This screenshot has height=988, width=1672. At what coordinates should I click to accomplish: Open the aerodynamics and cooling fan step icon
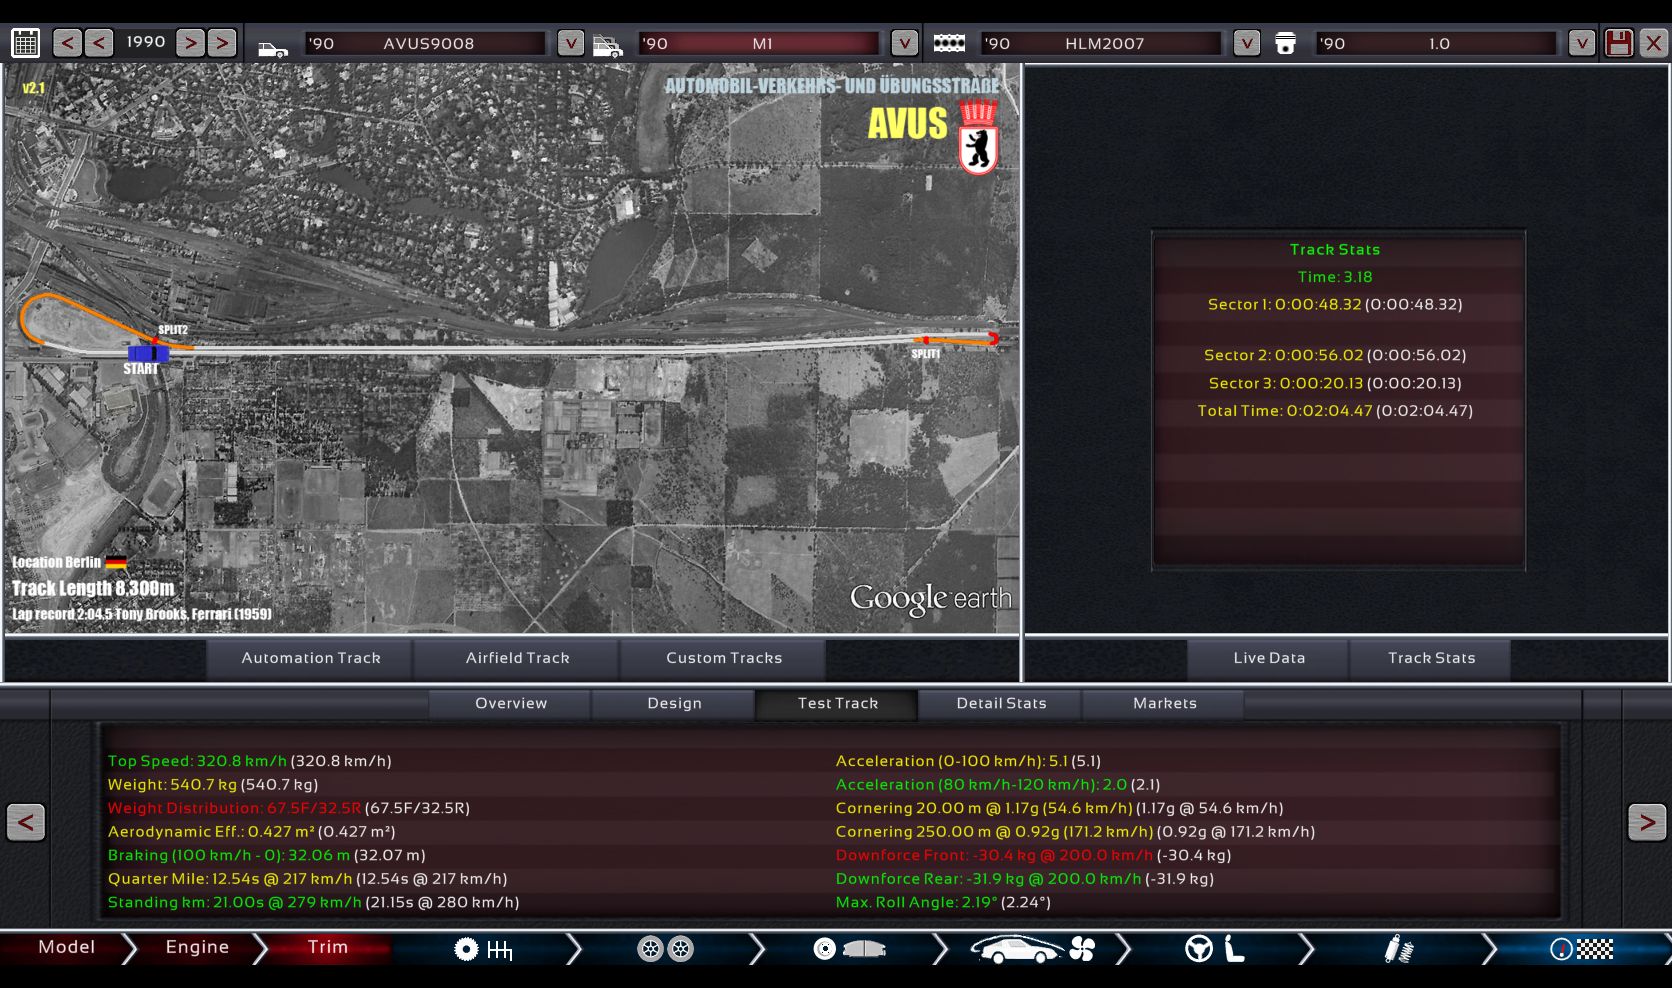click(1033, 949)
